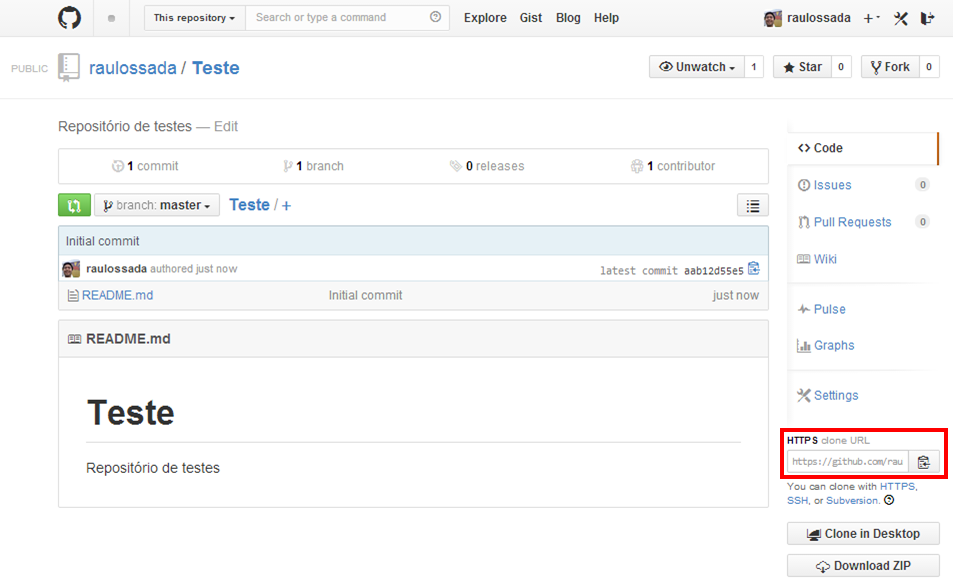Image resolution: width=953 pixels, height=586 pixels.
Task: Click raulossada's profile avatar in header
Action: pyautogui.click(x=772, y=18)
